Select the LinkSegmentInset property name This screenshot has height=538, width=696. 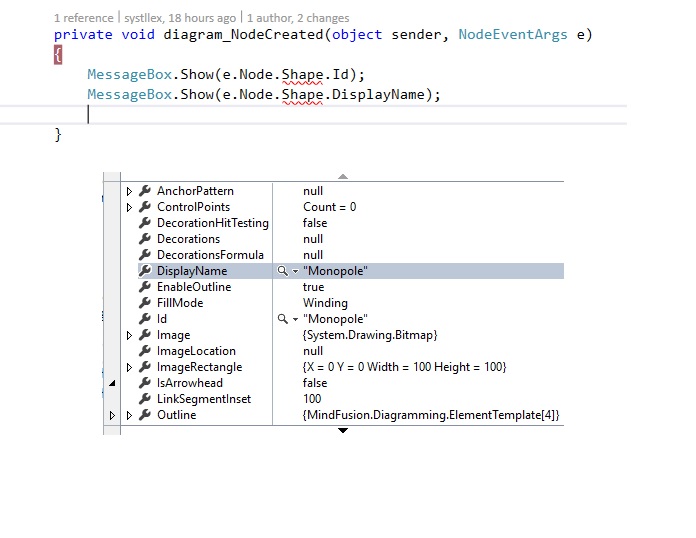[204, 399]
